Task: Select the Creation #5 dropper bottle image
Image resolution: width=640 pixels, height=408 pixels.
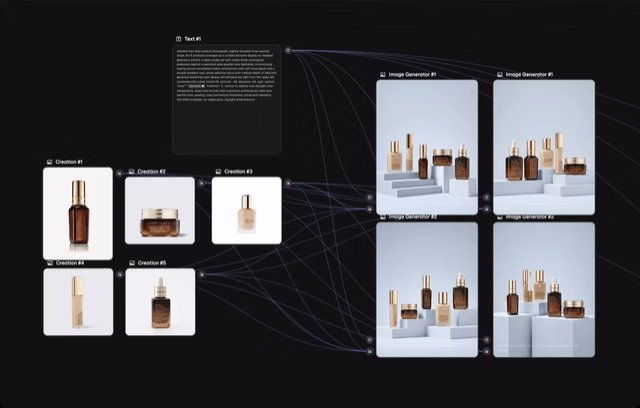Action: [160, 302]
